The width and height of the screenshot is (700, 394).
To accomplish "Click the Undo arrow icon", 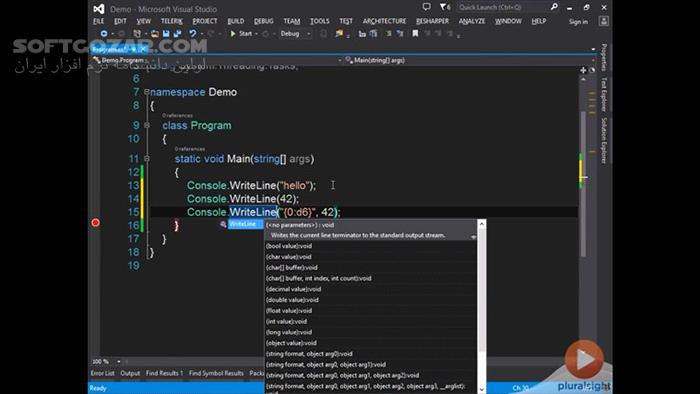I will click(192, 33).
